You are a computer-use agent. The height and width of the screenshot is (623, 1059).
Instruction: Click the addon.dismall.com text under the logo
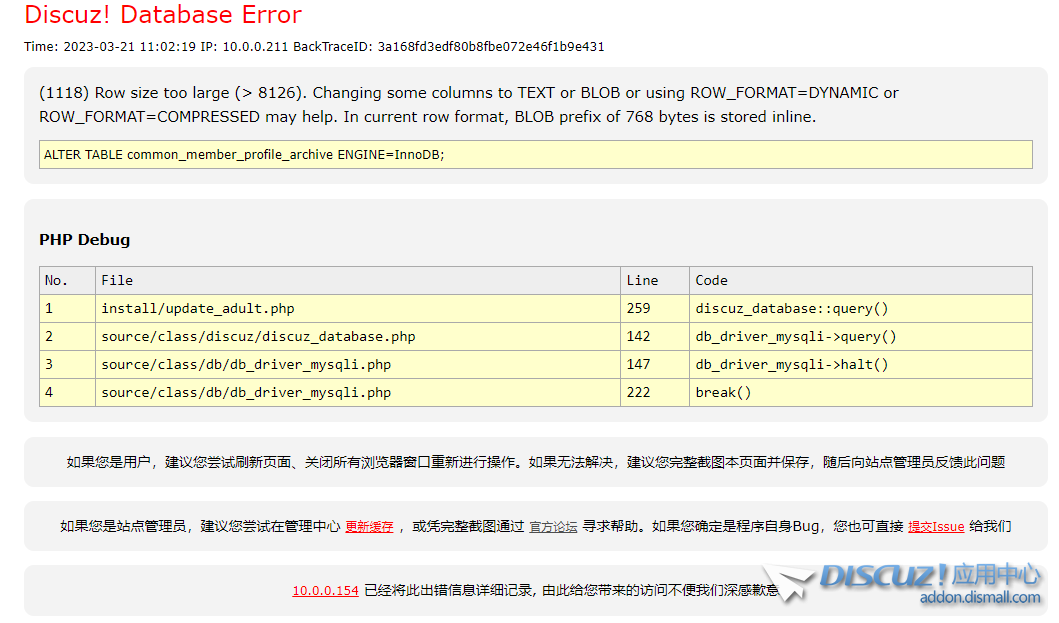coord(980,598)
